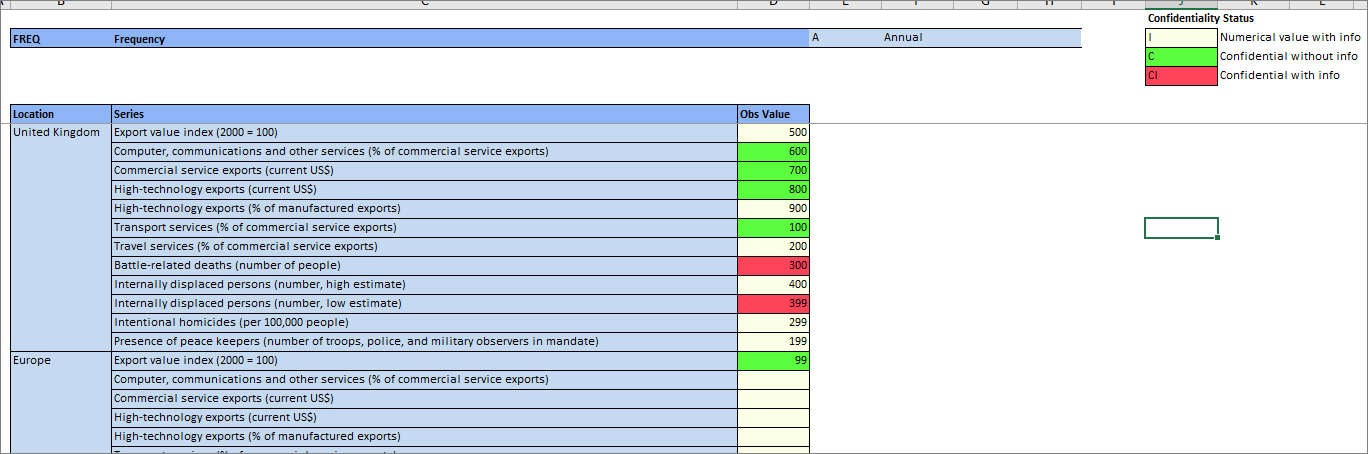Click the pale yellow 'I' legend cell
The height and width of the screenshot is (454, 1368).
(x=1181, y=38)
